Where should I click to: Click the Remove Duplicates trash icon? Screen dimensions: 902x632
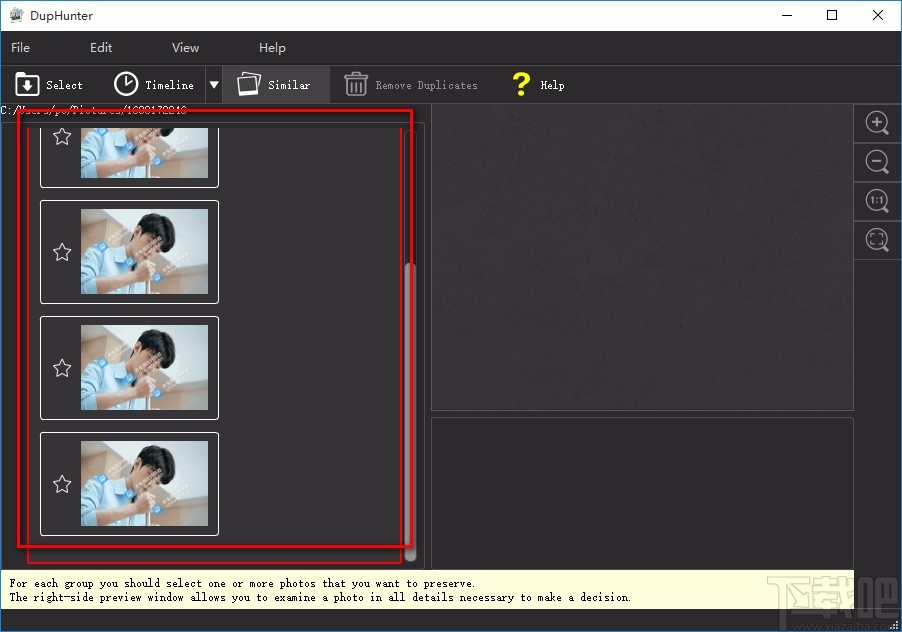pos(356,85)
